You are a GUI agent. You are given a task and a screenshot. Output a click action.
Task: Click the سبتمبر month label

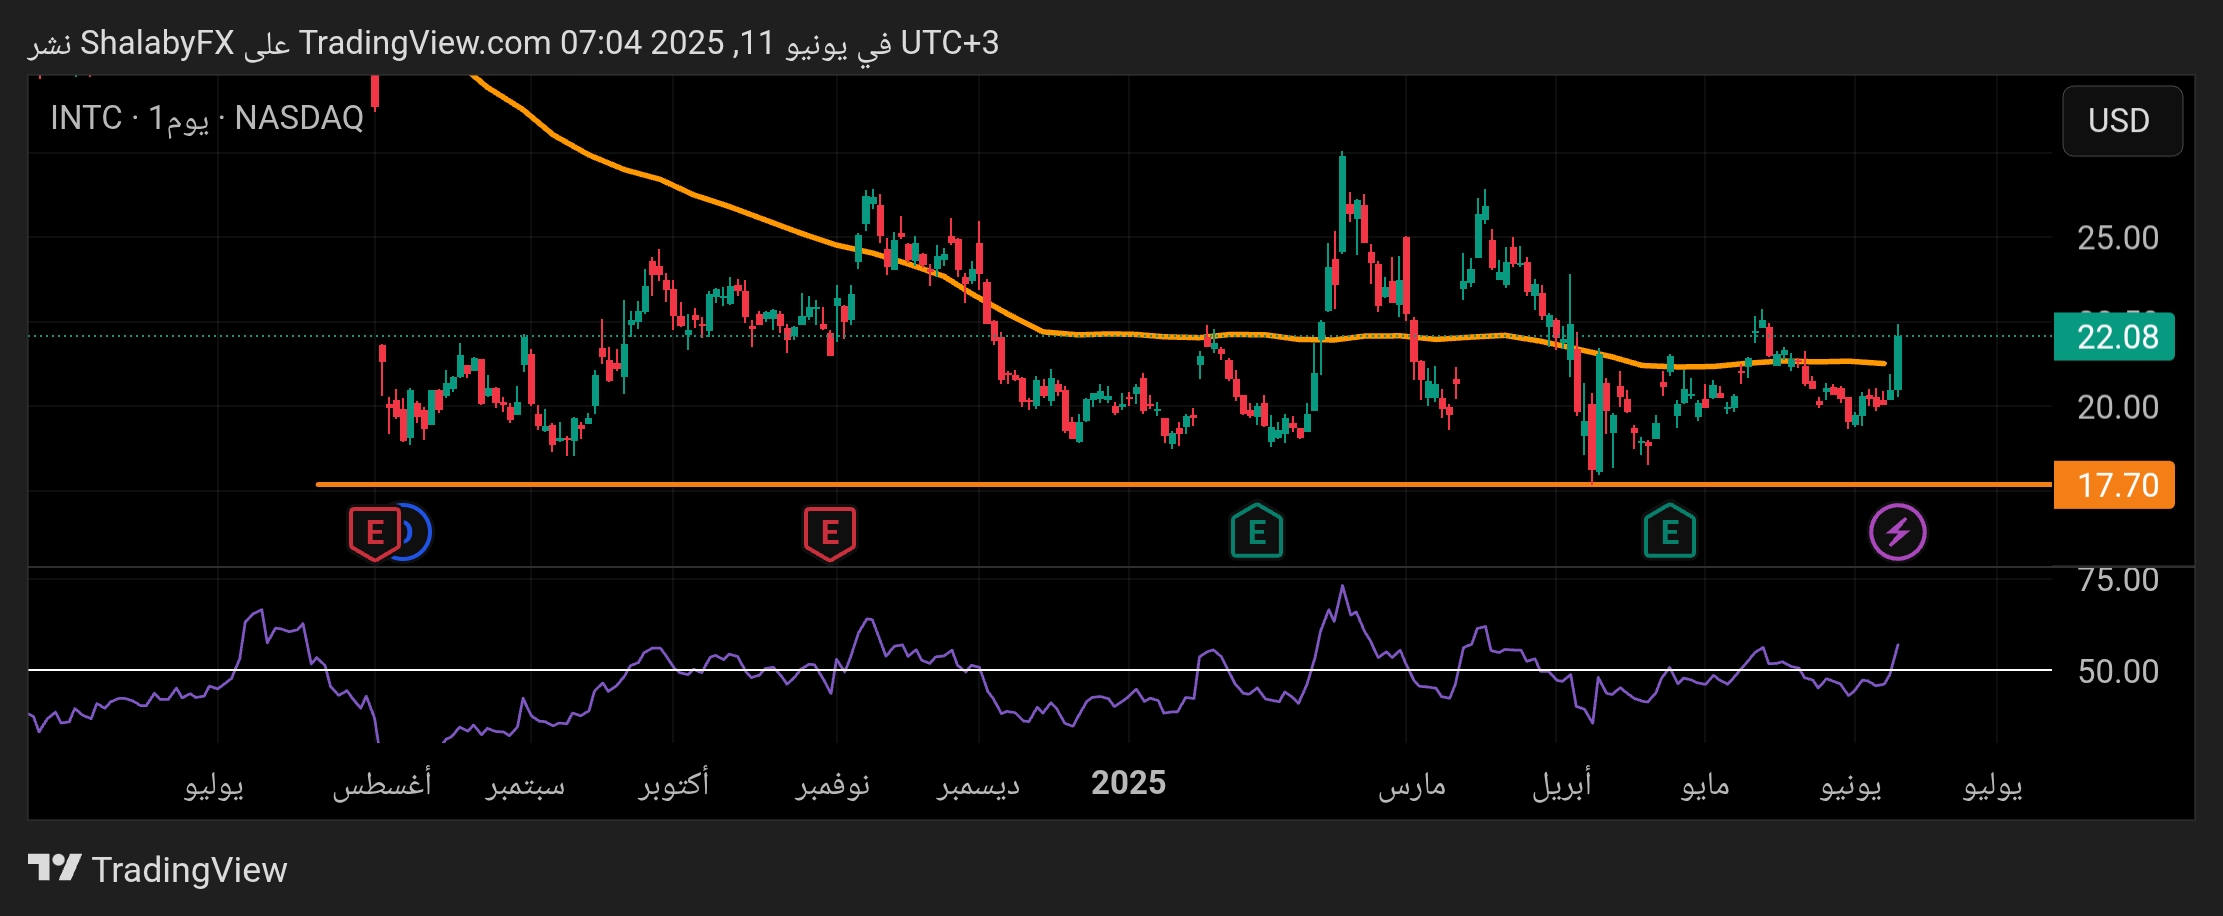[526, 786]
